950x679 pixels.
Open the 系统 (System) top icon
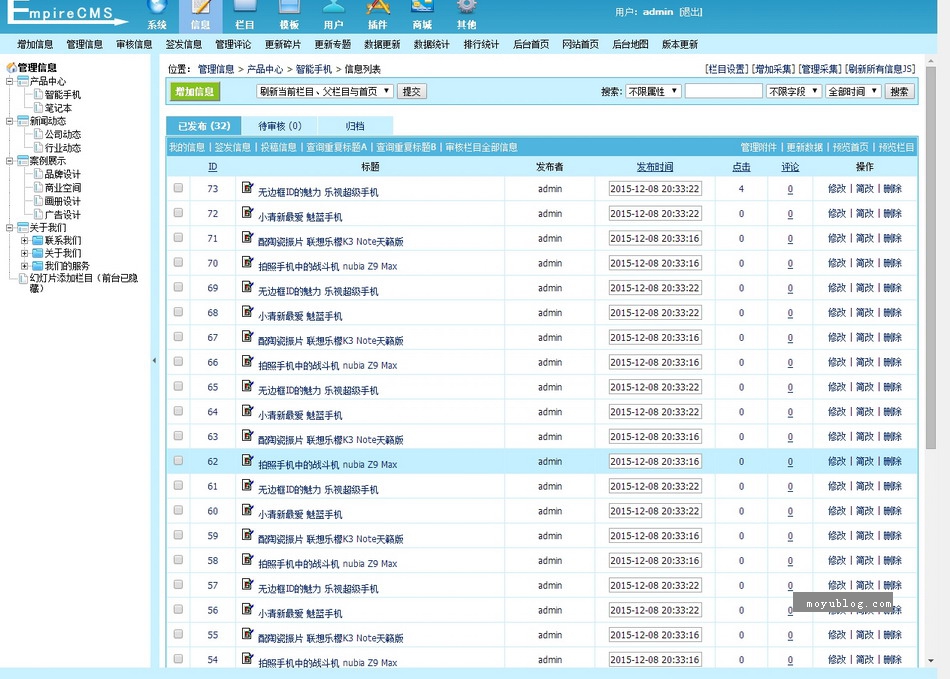157,14
